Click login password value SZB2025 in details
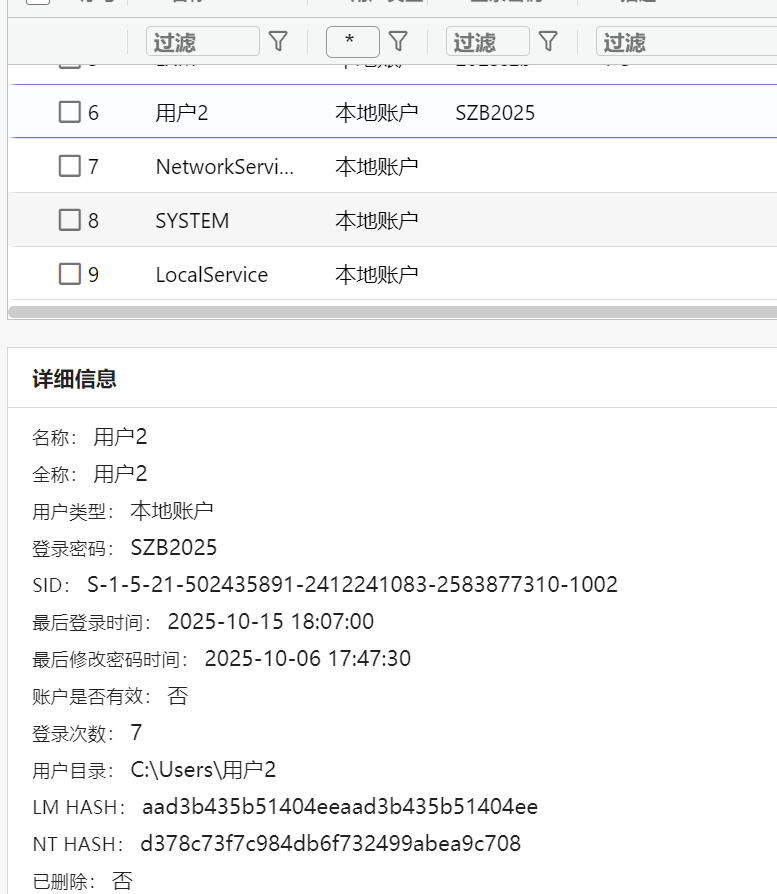777x894 pixels. click(x=174, y=547)
